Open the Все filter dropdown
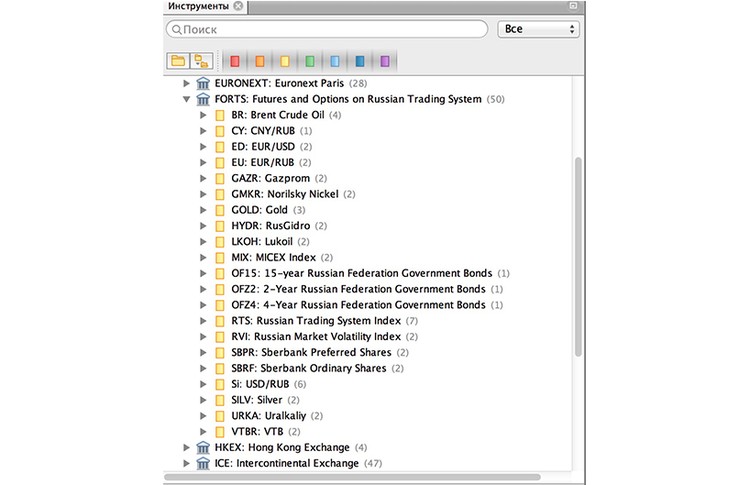The height and width of the screenshot is (485, 750). [x=539, y=29]
